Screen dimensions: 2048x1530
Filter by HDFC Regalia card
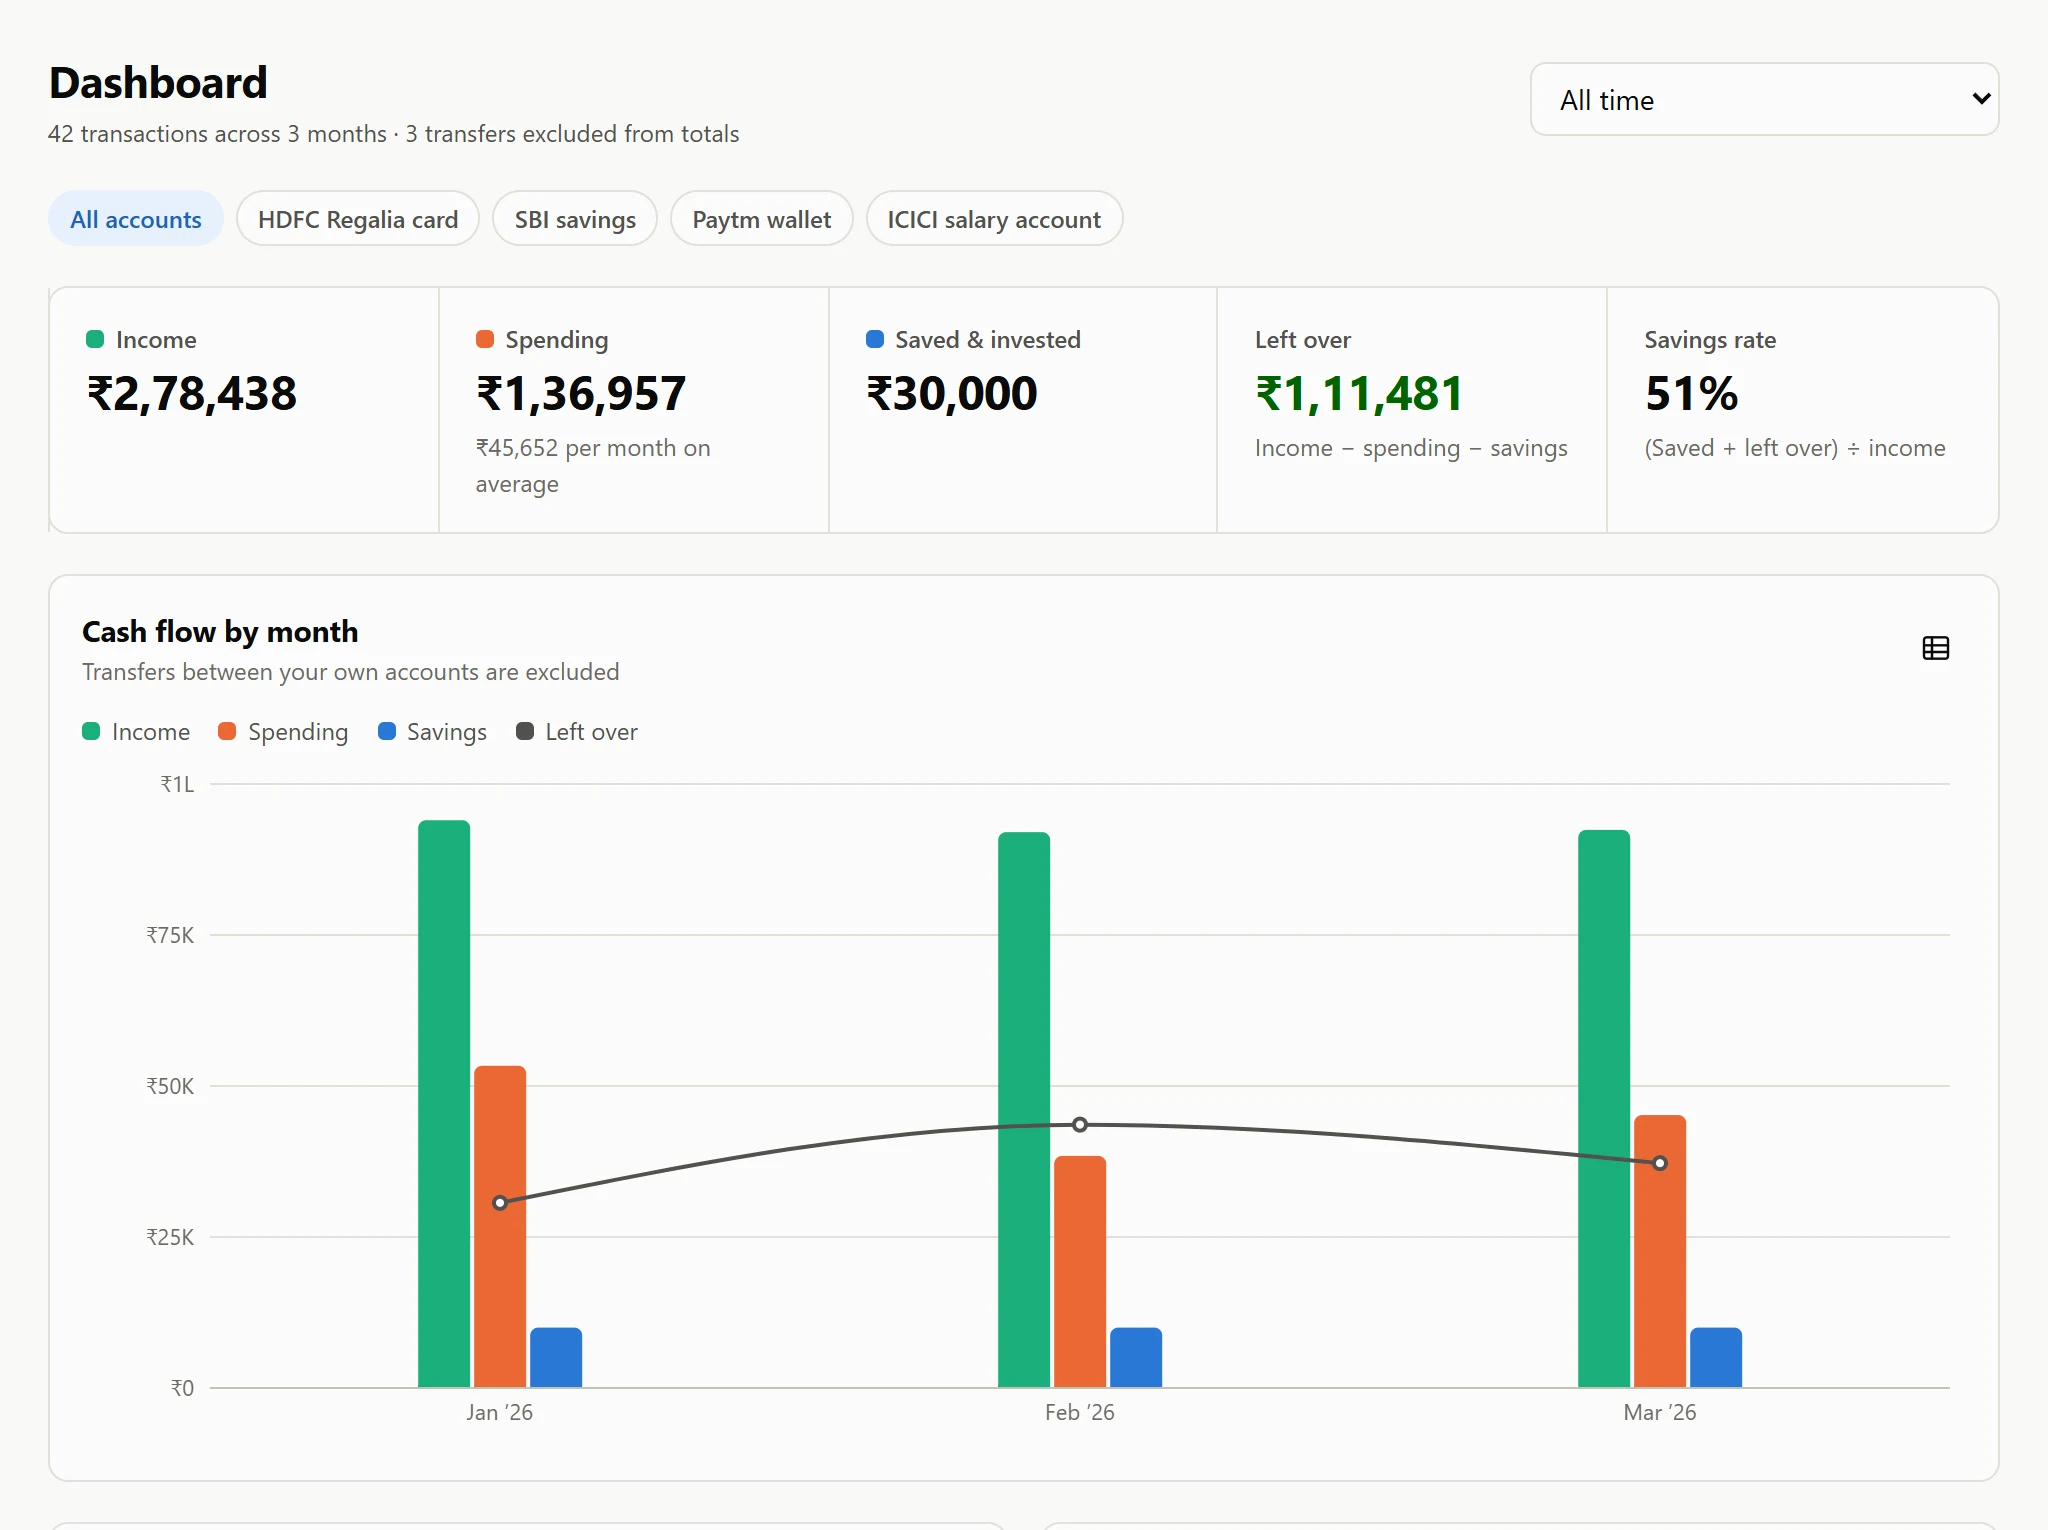[358, 219]
